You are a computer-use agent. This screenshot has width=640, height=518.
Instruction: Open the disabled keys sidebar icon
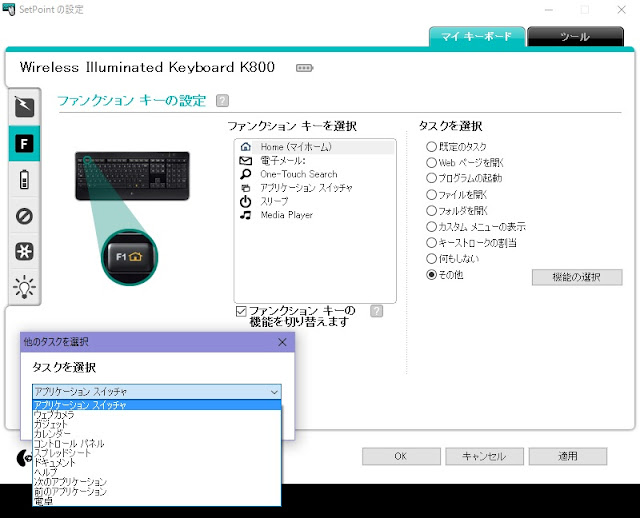[24, 216]
